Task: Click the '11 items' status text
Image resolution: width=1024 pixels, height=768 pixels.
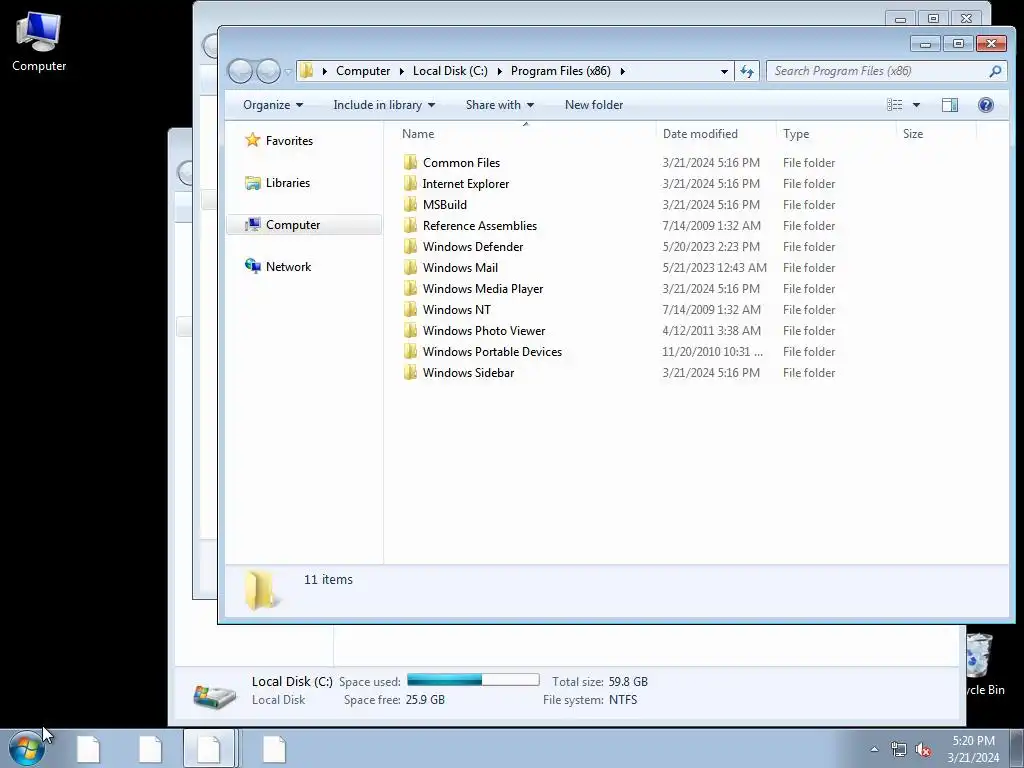Action: coord(328,579)
